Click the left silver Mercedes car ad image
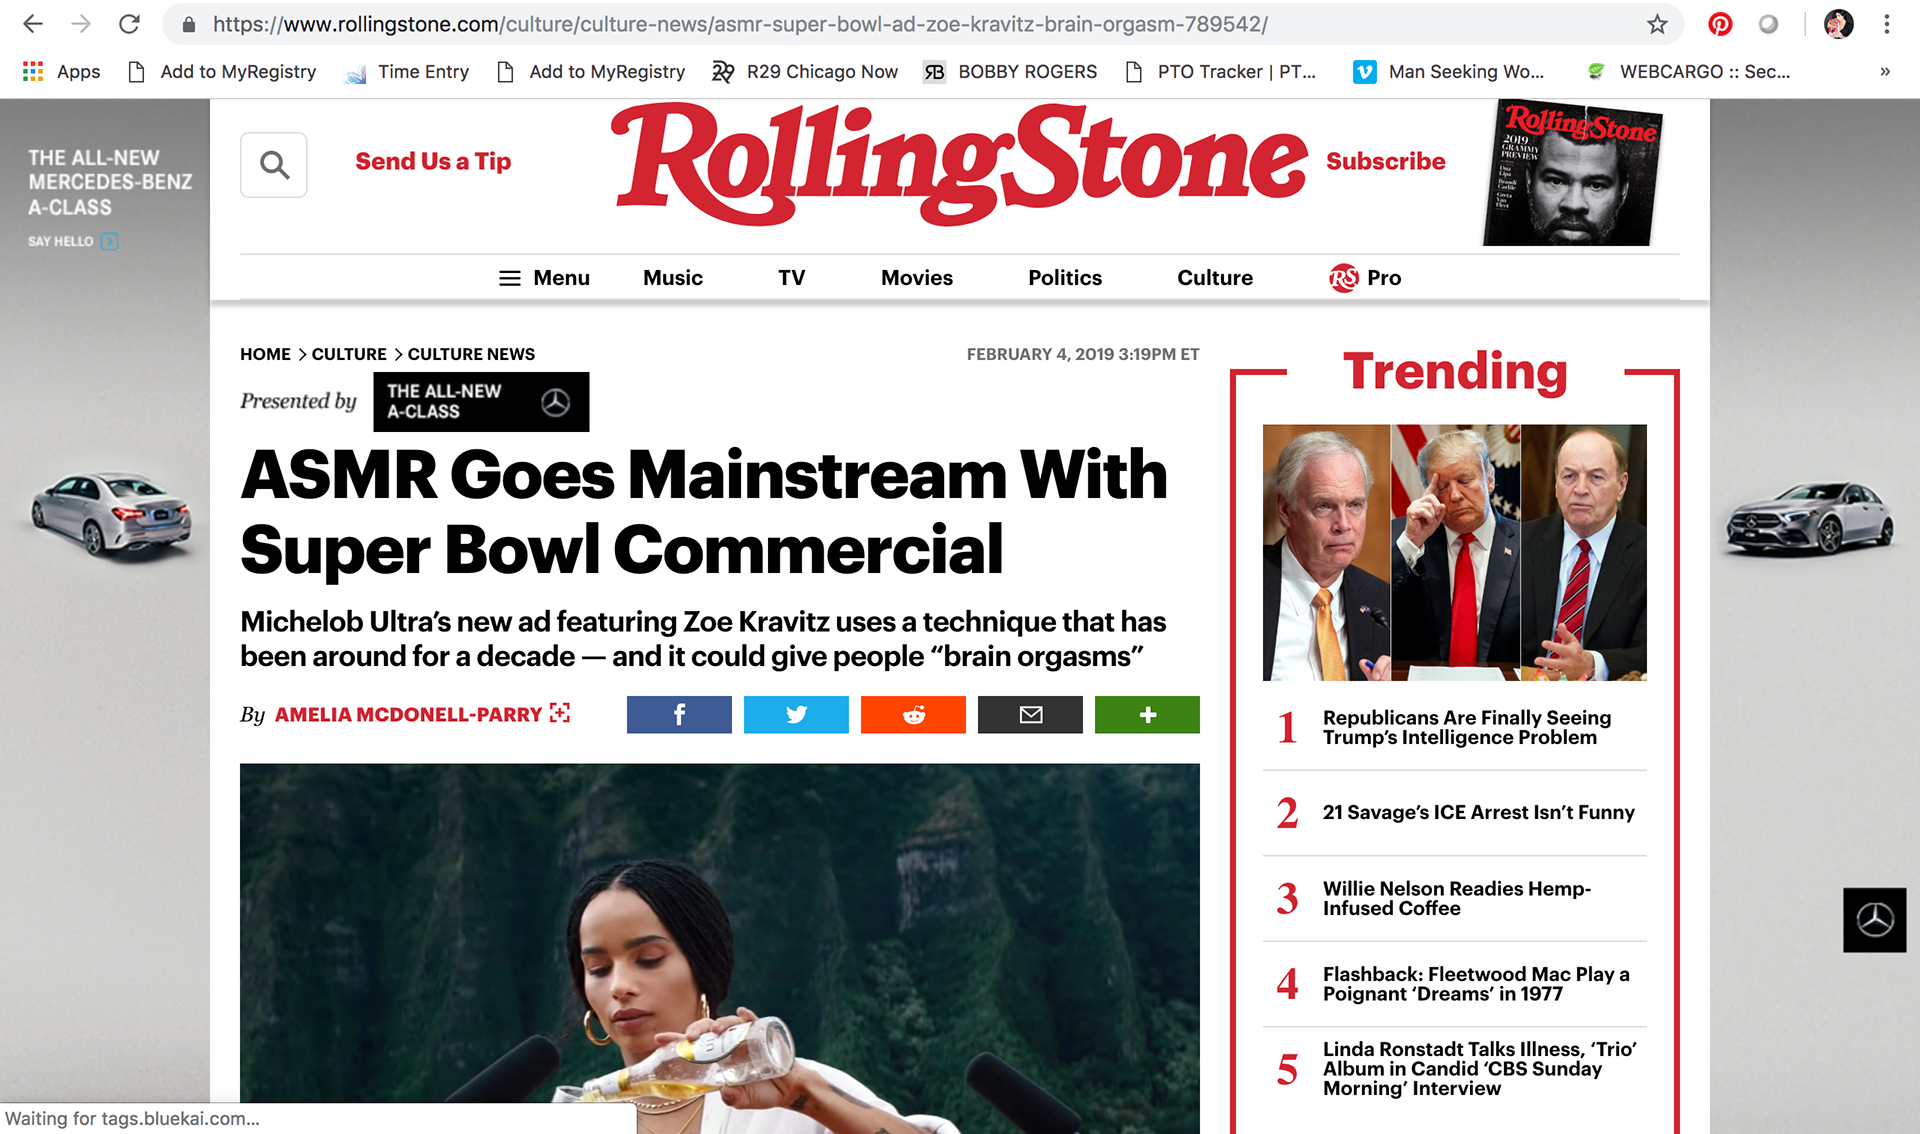This screenshot has width=1920, height=1134. click(110, 515)
